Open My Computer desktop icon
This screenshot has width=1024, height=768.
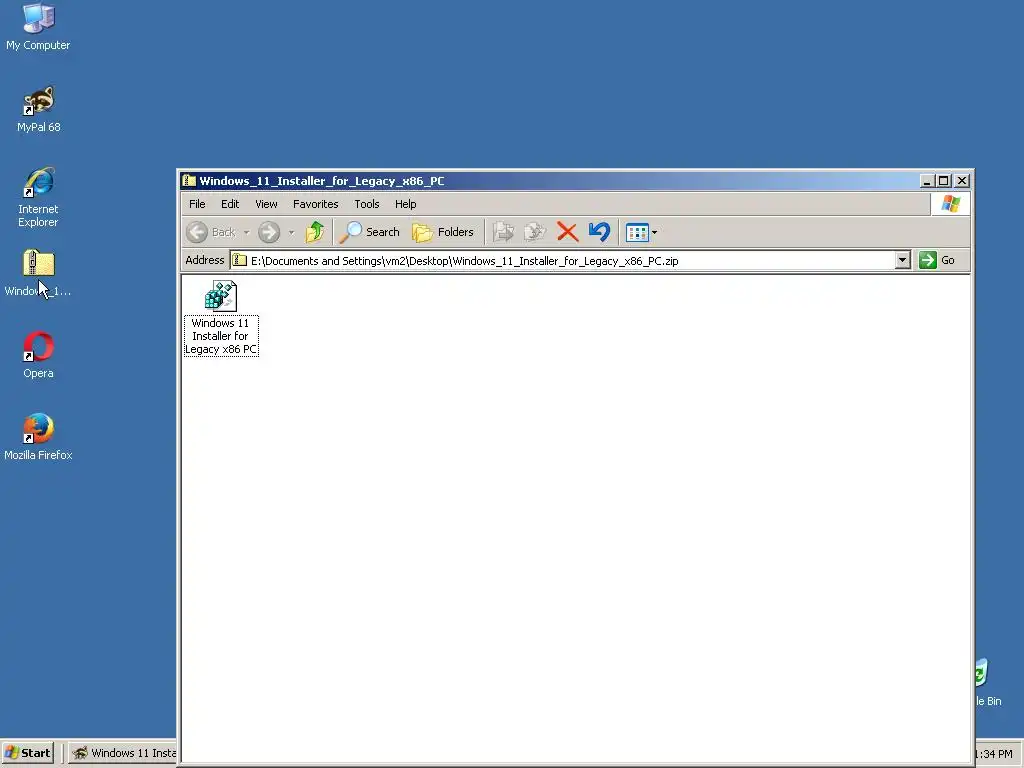[x=38, y=27]
